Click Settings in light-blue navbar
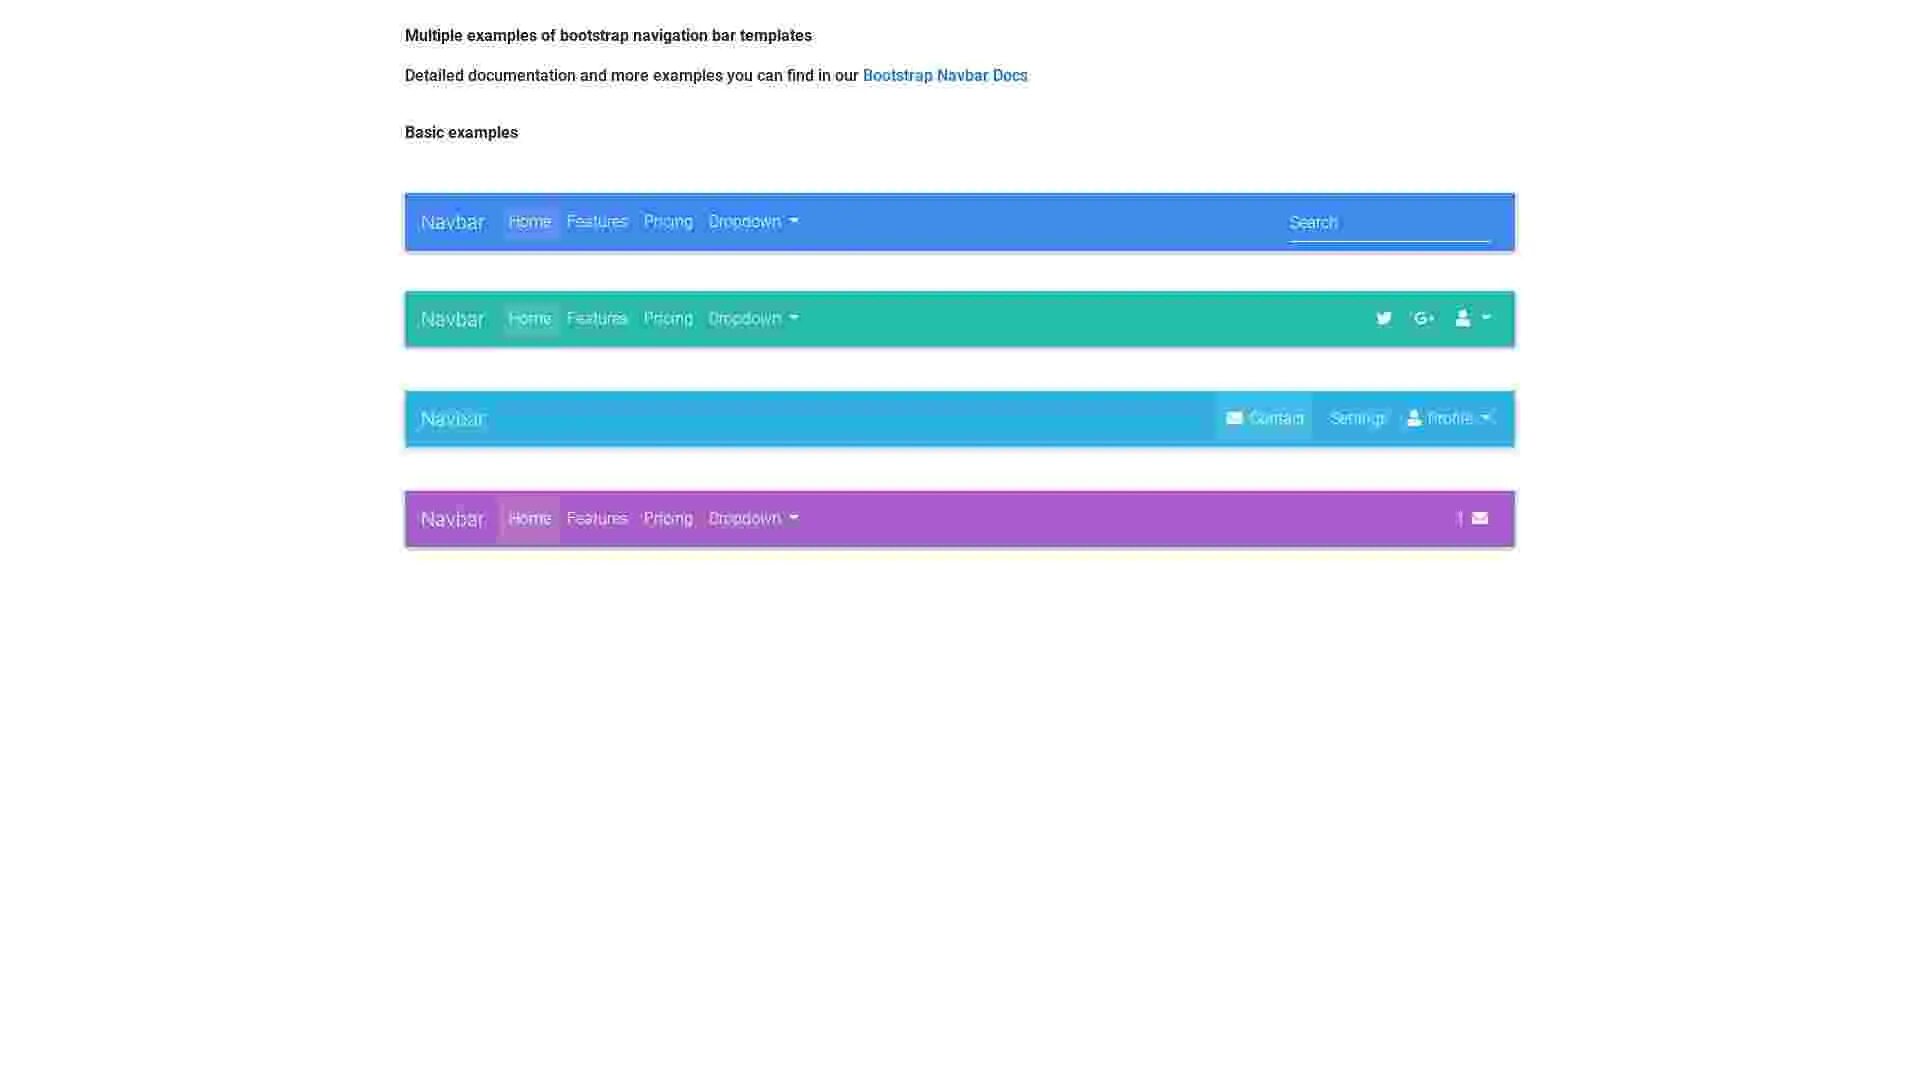The image size is (1920, 1080). [1357, 418]
